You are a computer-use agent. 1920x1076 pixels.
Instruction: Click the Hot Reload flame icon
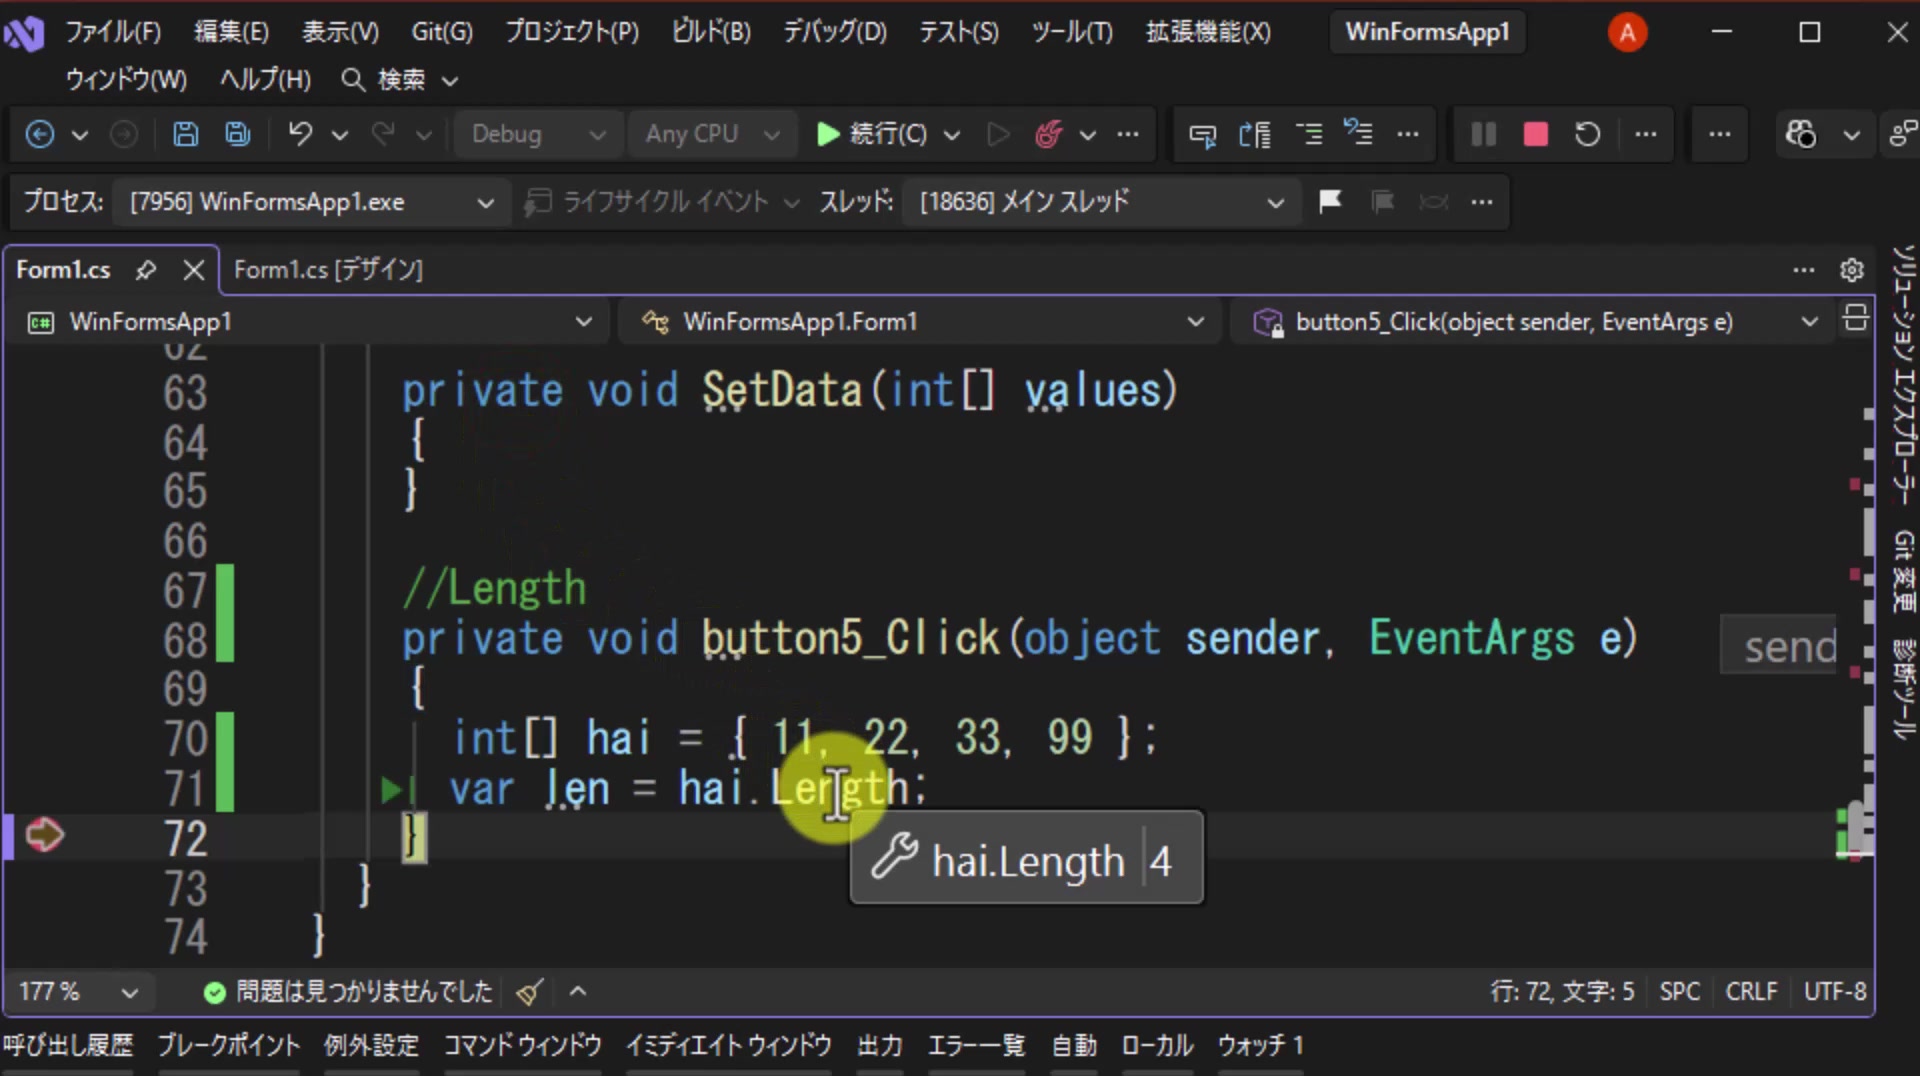click(x=1047, y=134)
